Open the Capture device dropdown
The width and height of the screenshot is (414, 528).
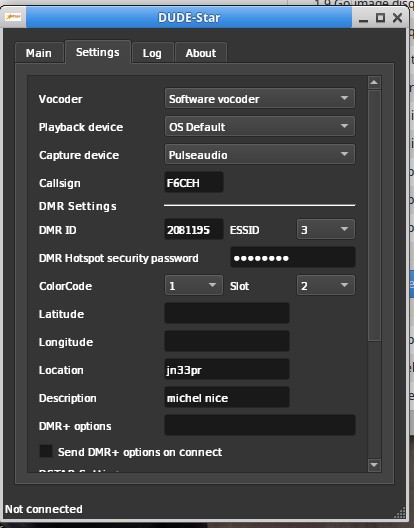(260, 154)
